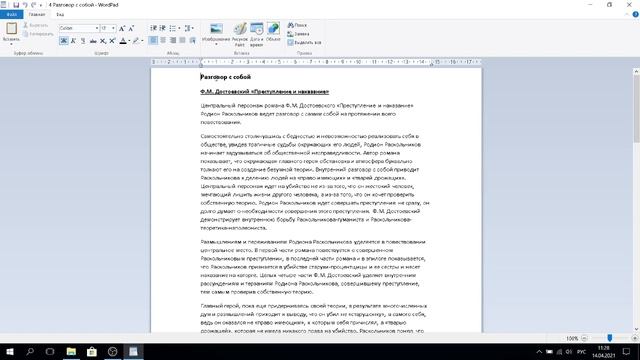Click the Date and time (Дата и время) icon
The height and width of the screenshot is (360, 640).
coord(257,29)
